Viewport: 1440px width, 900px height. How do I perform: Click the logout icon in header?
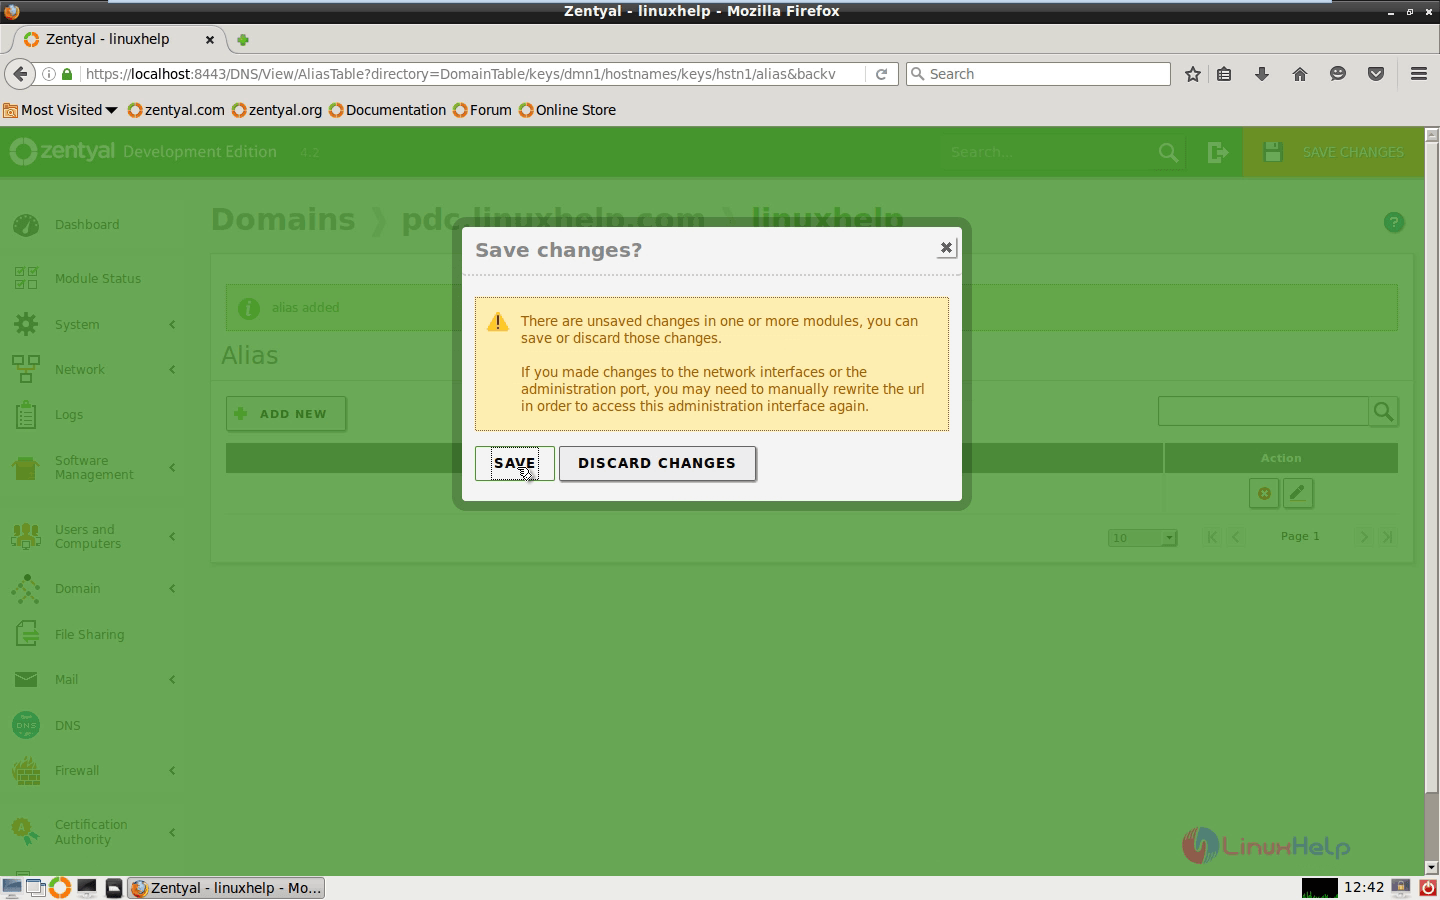pyautogui.click(x=1217, y=152)
